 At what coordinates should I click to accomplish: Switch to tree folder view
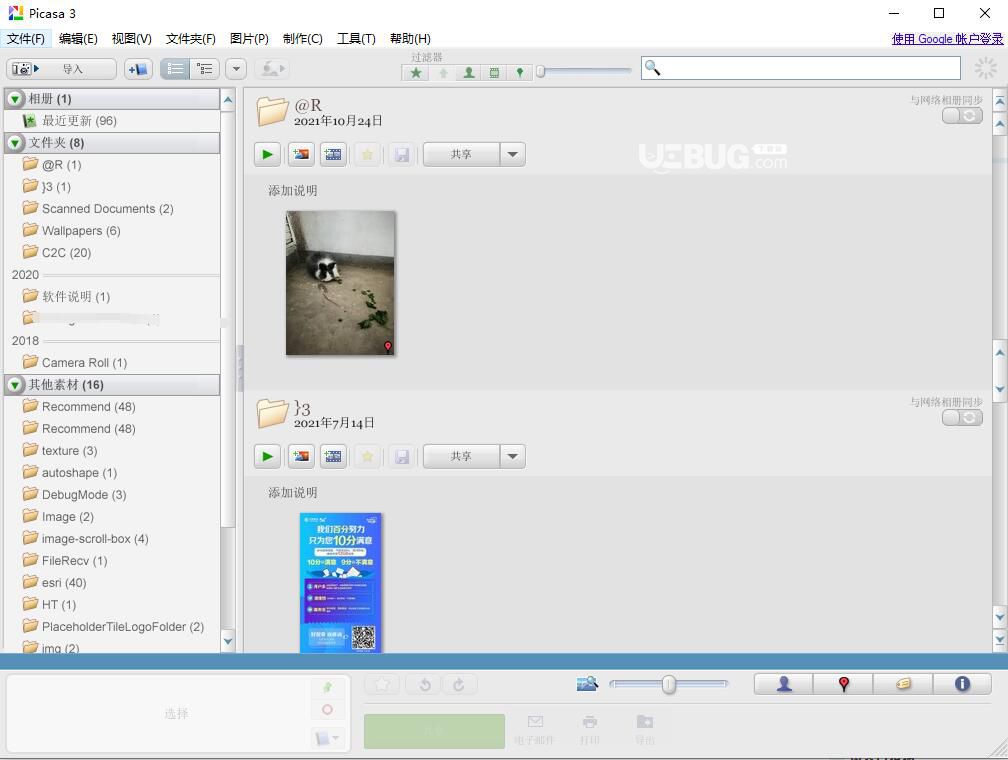coord(205,69)
